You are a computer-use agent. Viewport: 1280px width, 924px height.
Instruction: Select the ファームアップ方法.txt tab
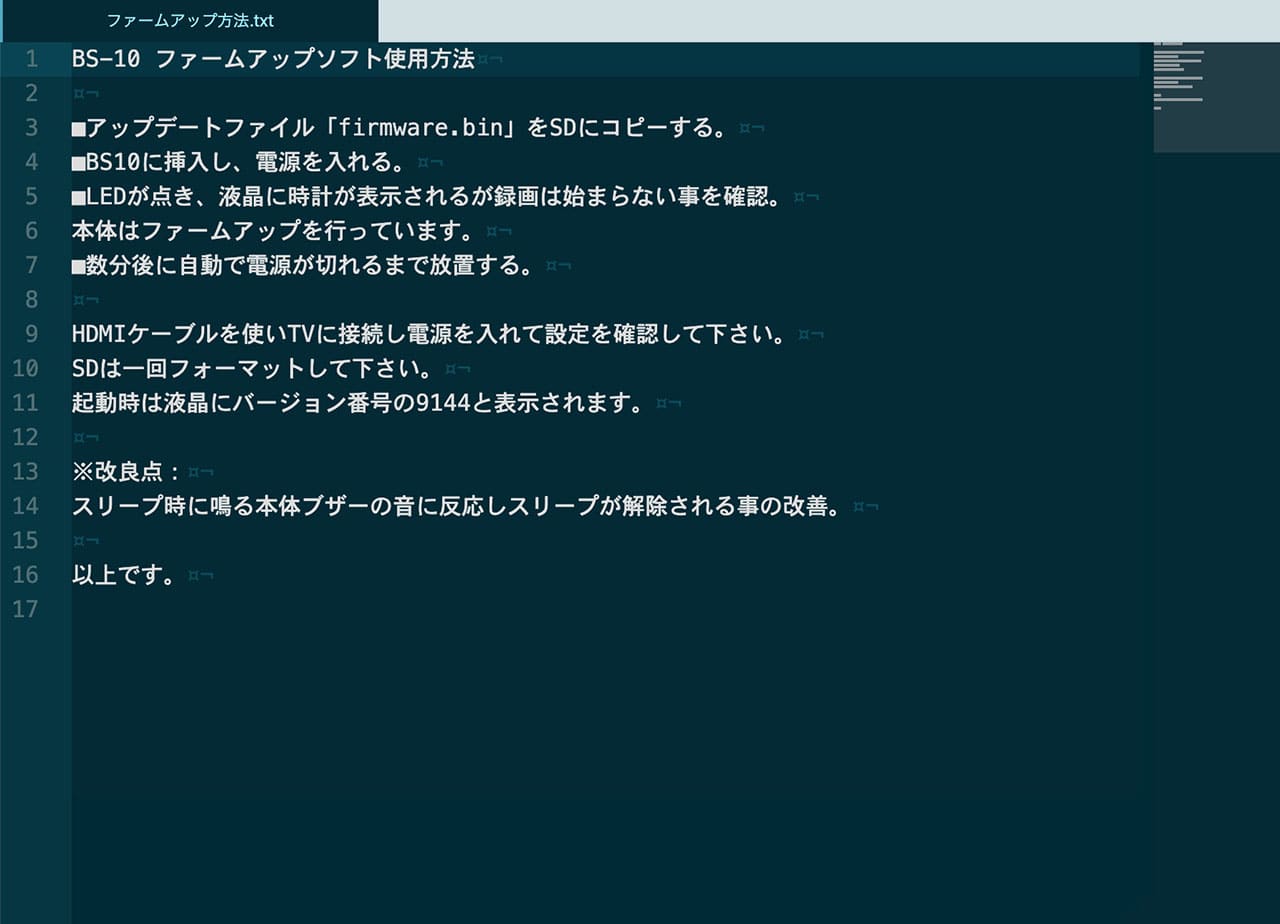click(190, 21)
